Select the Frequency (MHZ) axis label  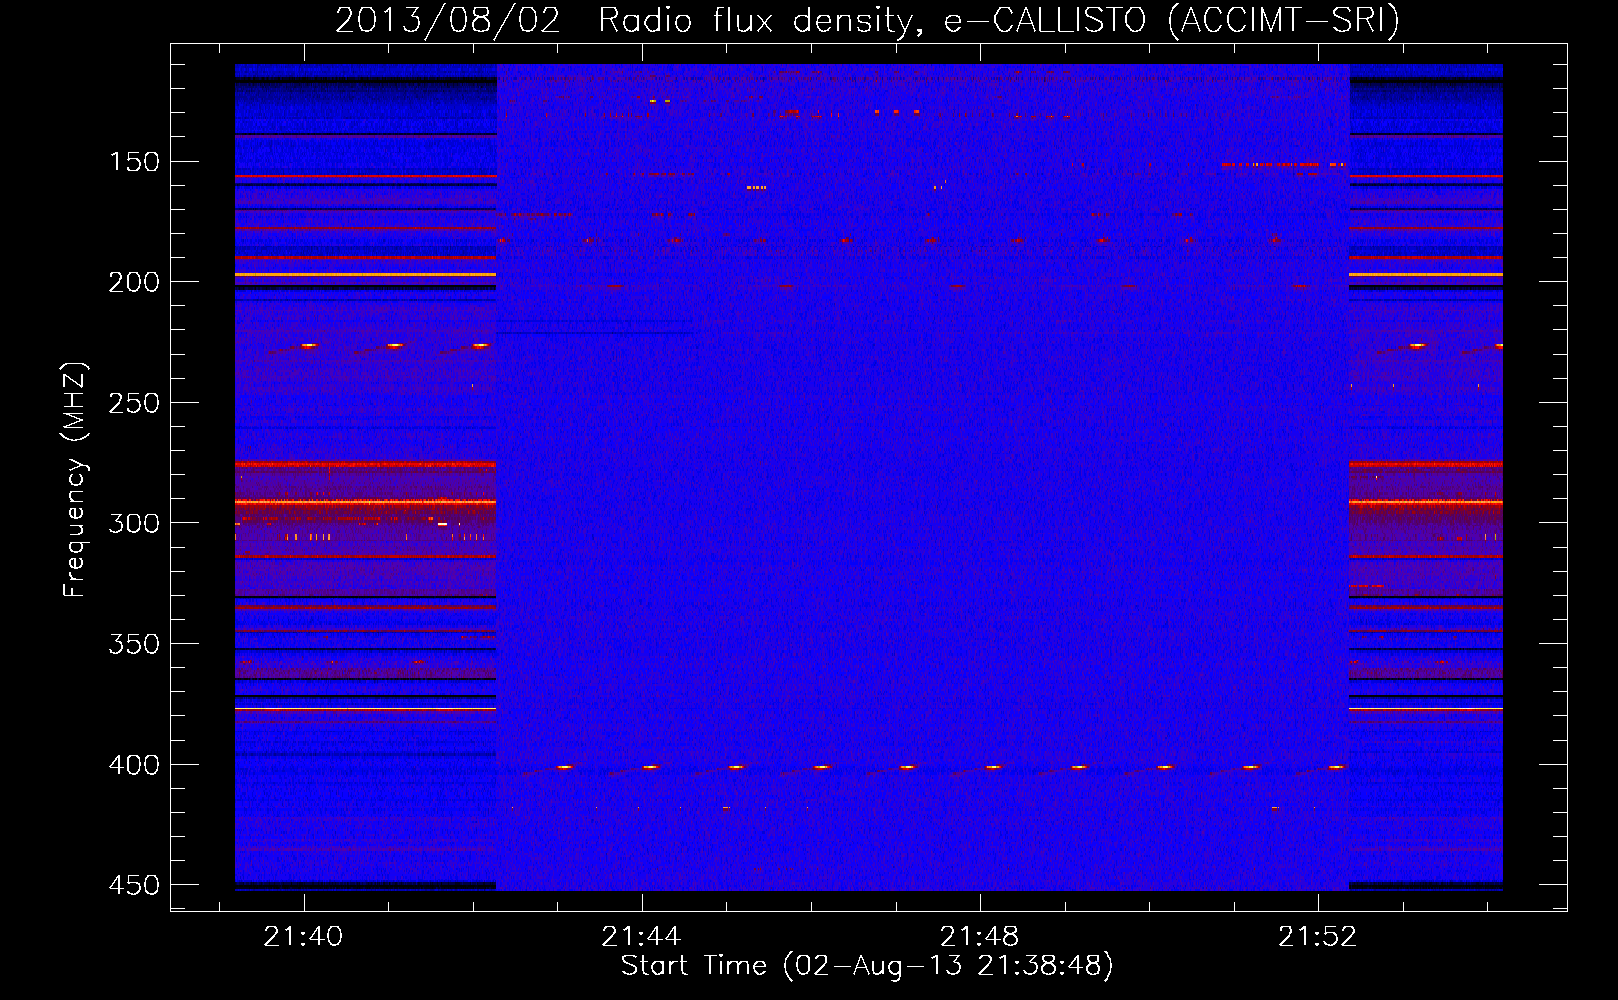tap(75, 479)
